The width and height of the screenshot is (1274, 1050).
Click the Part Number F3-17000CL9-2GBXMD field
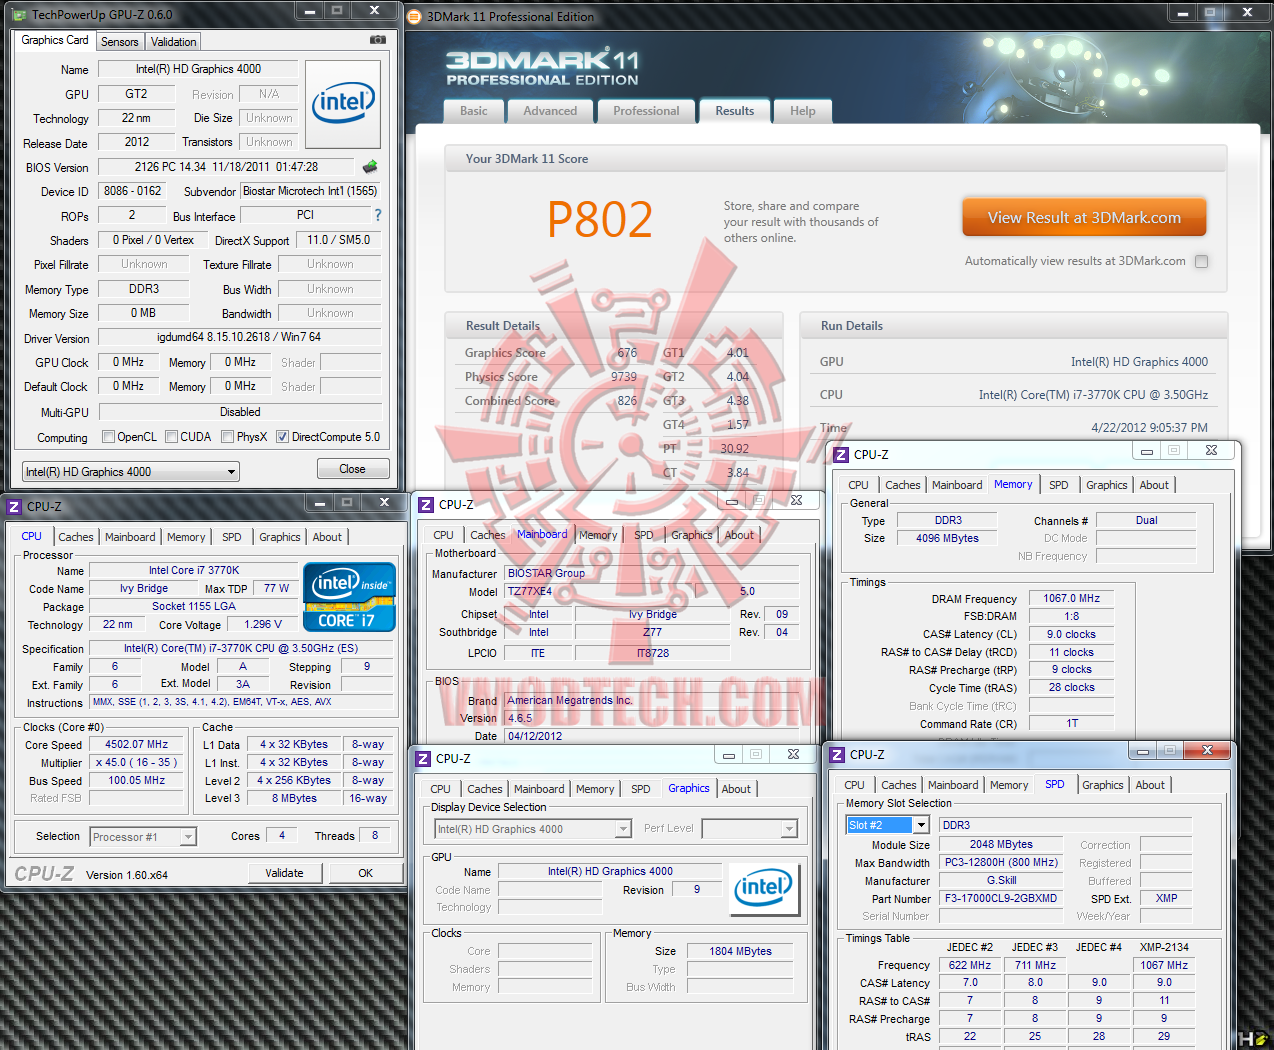coord(1000,898)
